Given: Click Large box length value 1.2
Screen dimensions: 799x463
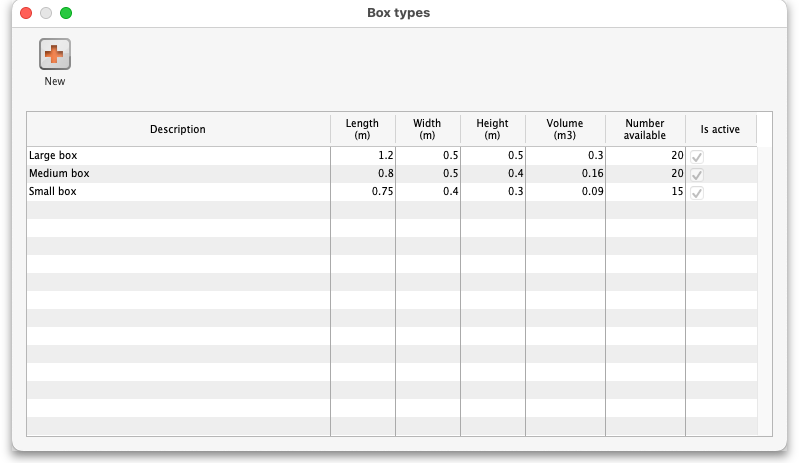Looking at the screenshot, I should click(x=386, y=156).
